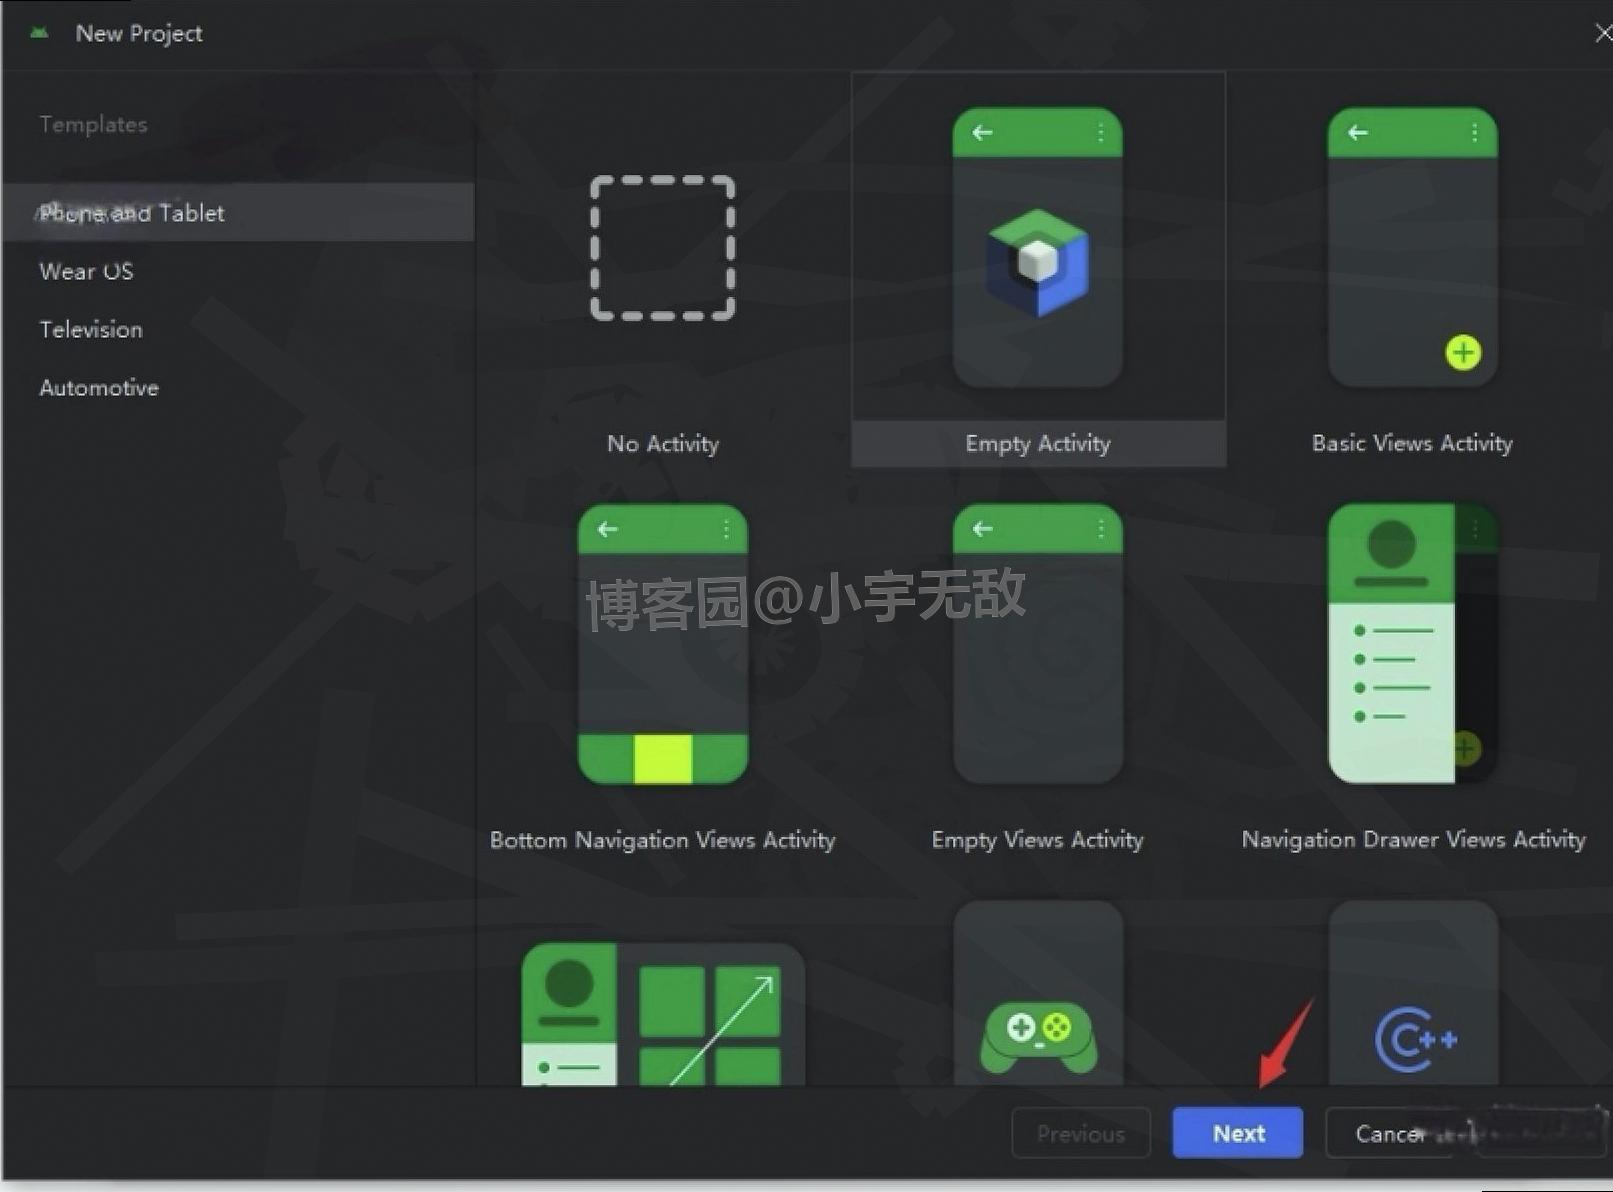Click the plus badge on Basic Views Activity

click(x=1462, y=352)
